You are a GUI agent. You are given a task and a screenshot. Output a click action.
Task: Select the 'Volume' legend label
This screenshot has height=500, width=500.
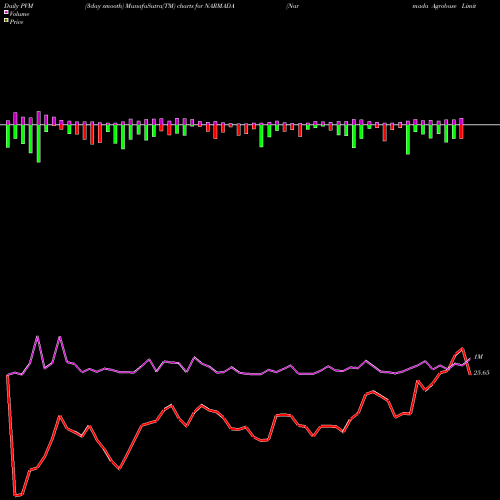pos(19,14)
